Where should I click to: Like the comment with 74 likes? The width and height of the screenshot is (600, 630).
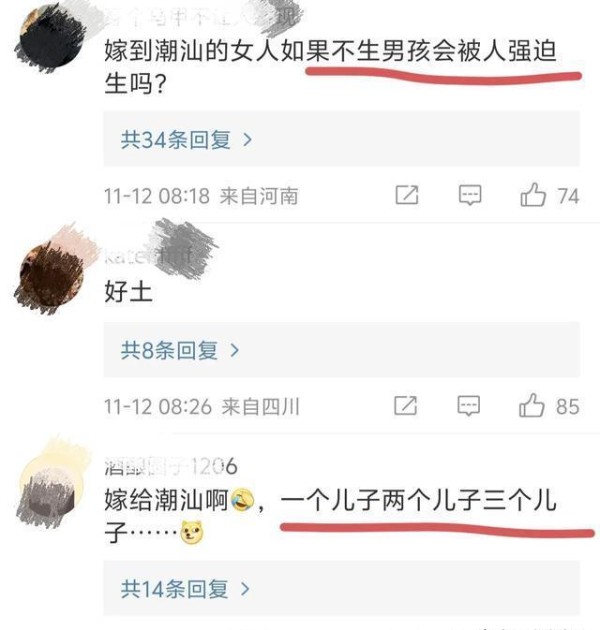click(533, 195)
